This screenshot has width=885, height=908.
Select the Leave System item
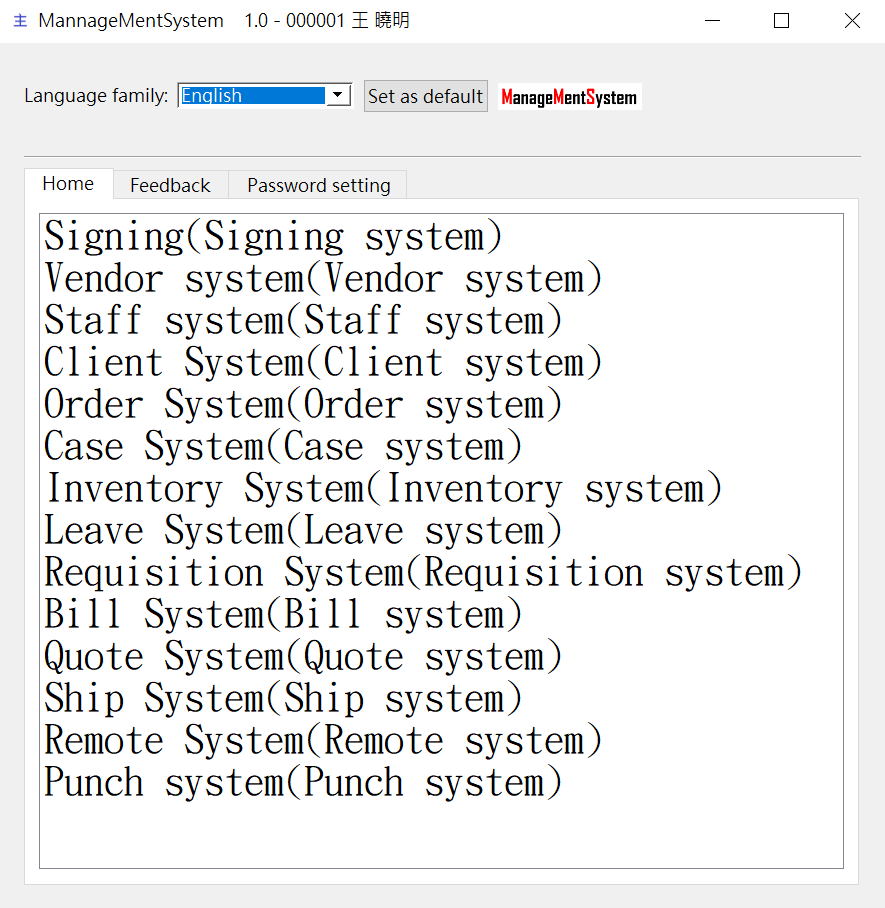coord(303,531)
